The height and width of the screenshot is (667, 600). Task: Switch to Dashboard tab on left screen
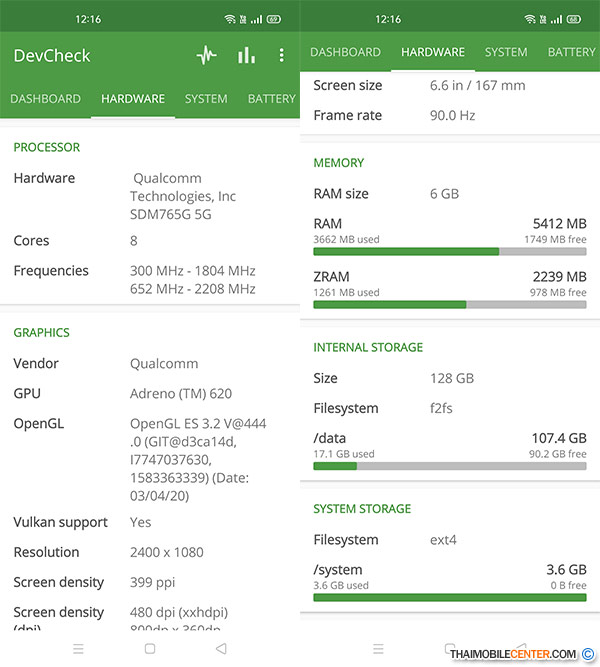(46, 99)
